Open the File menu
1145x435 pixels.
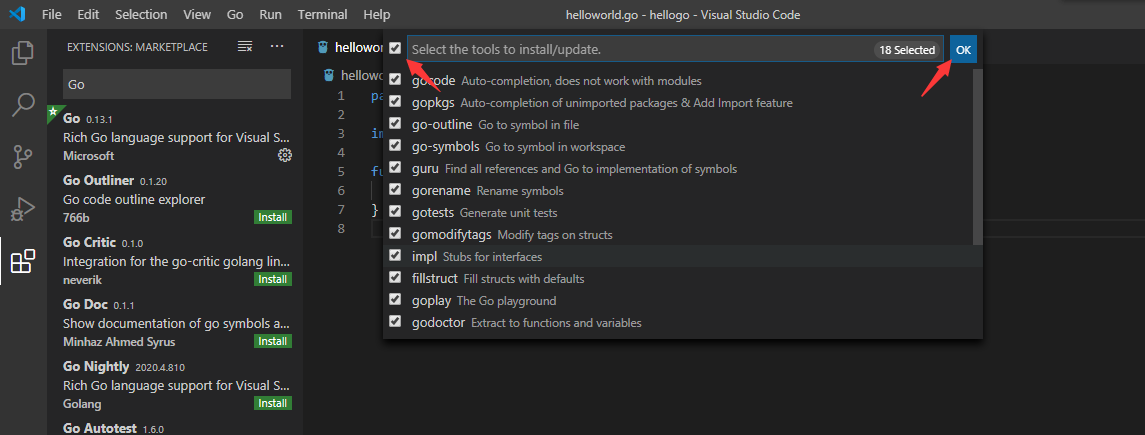click(x=52, y=15)
